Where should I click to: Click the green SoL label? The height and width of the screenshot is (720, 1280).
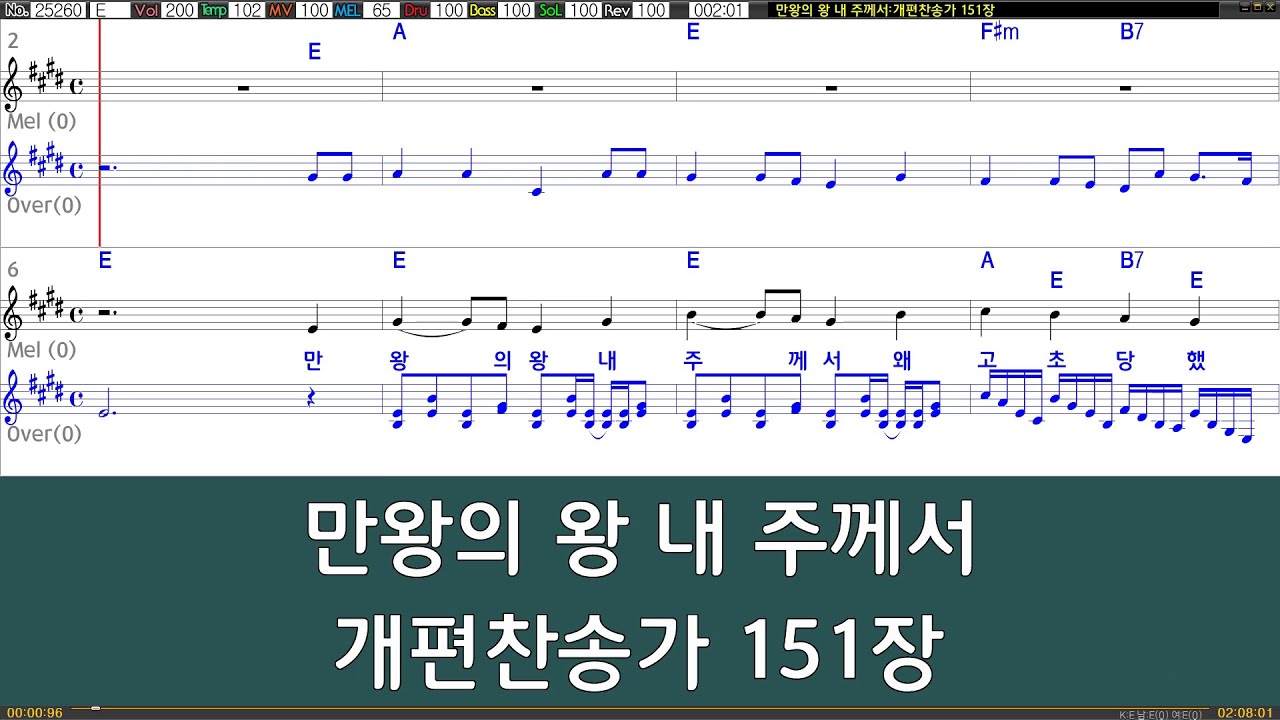[551, 10]
